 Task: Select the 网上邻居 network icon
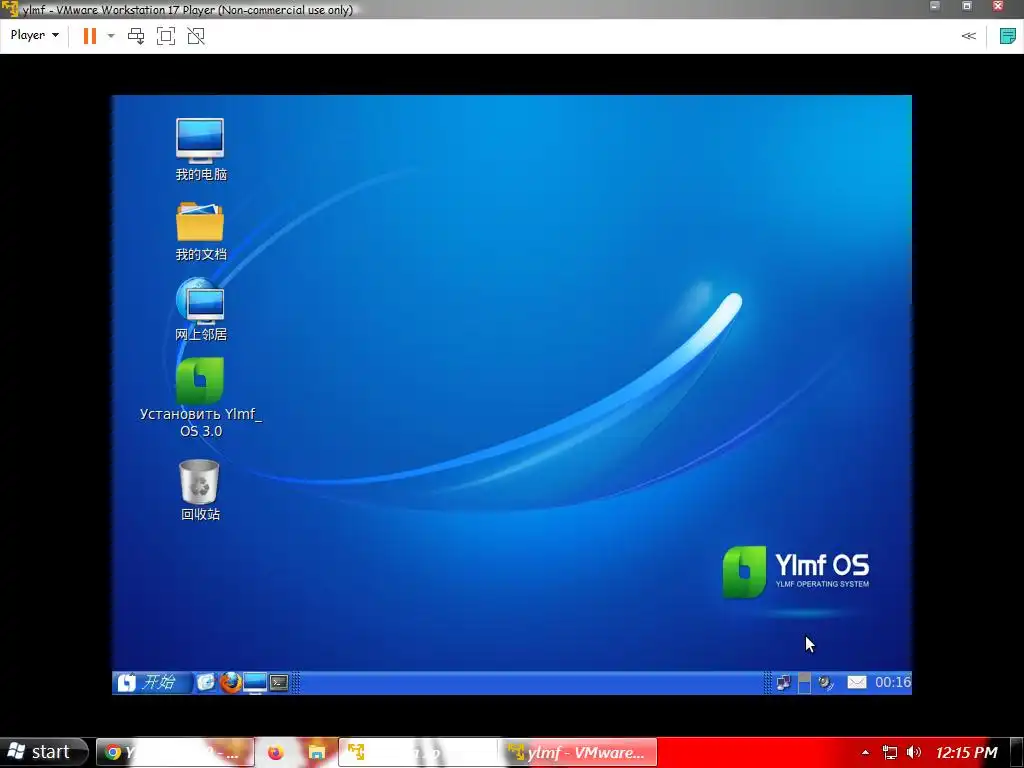tap(200, 310)
